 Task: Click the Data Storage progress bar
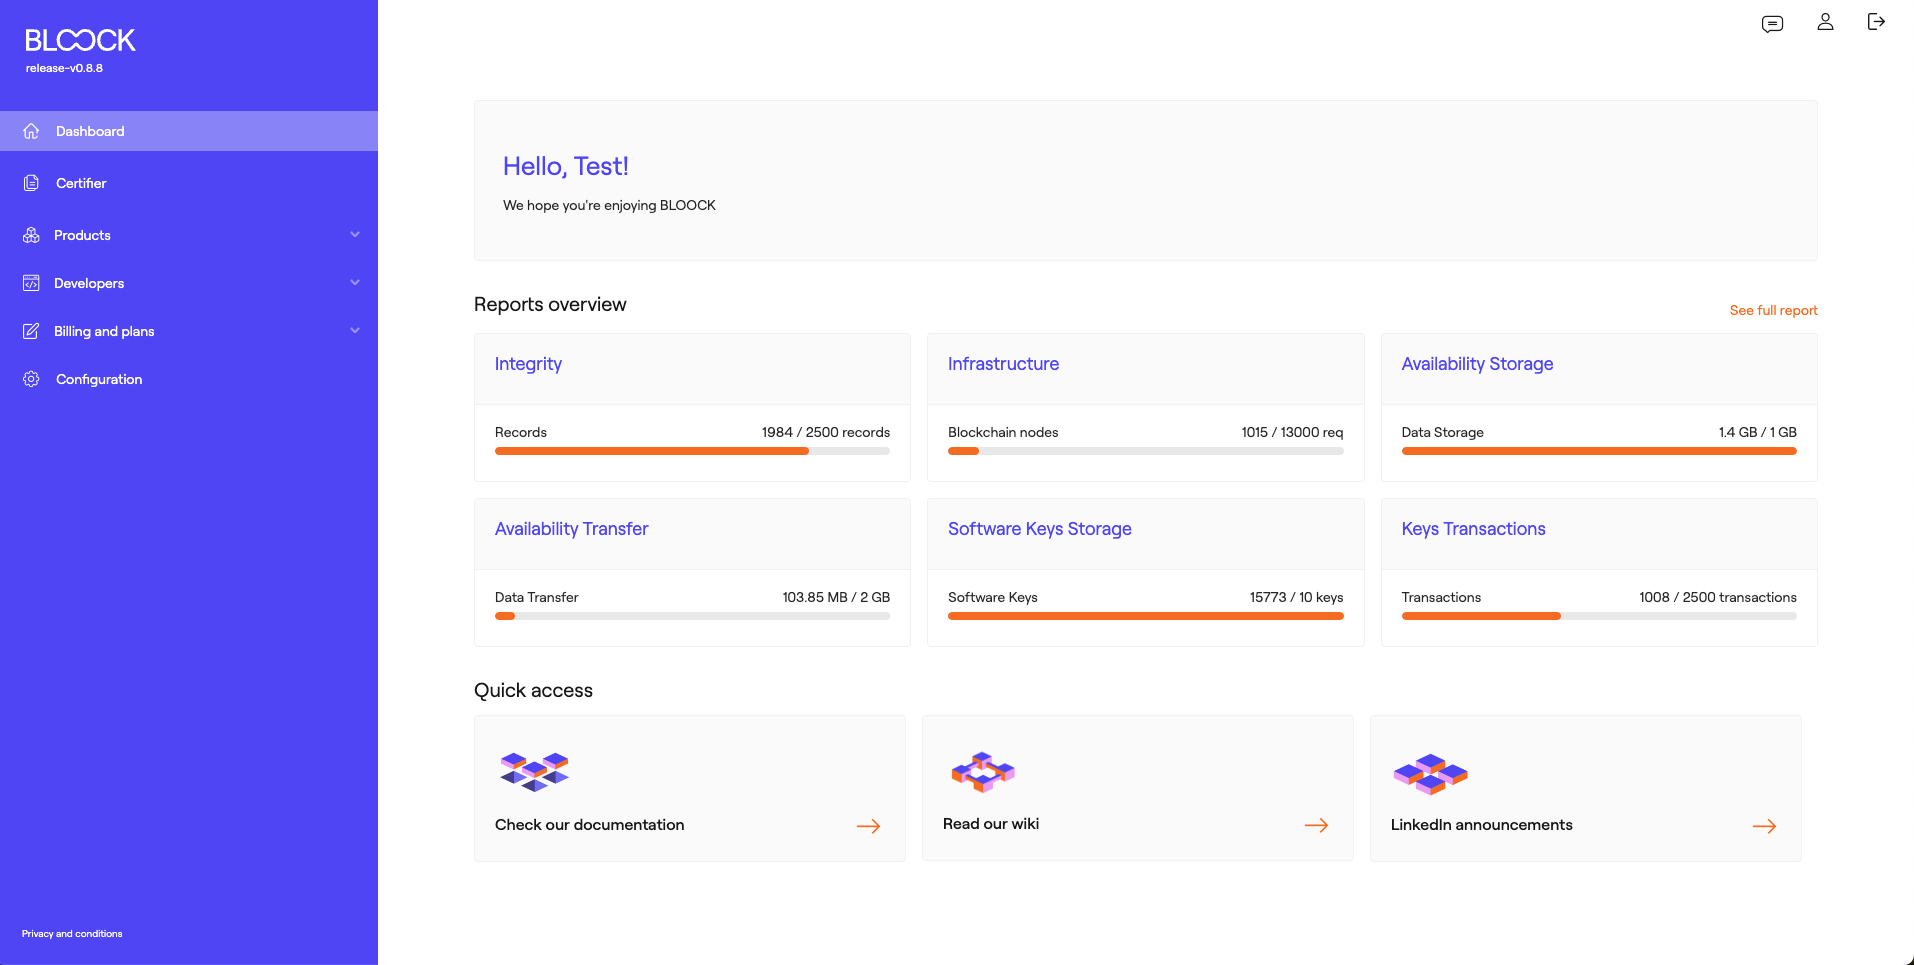[1599, 451]
